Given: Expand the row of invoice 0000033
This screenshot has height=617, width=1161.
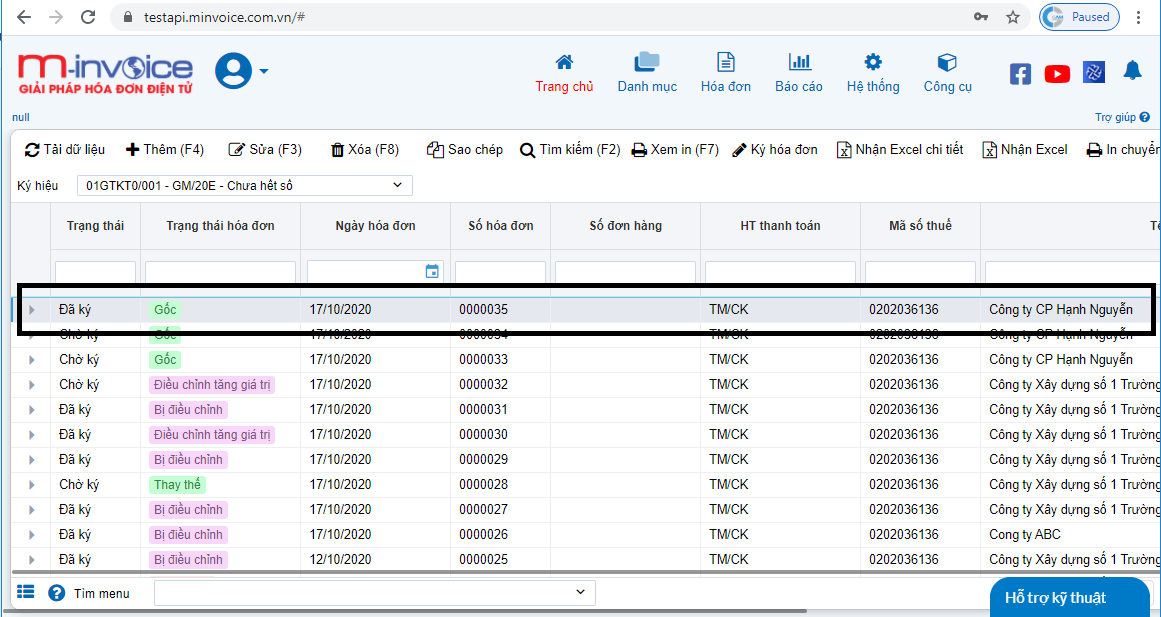Looking at the screenshot, I should coord(32,360).
